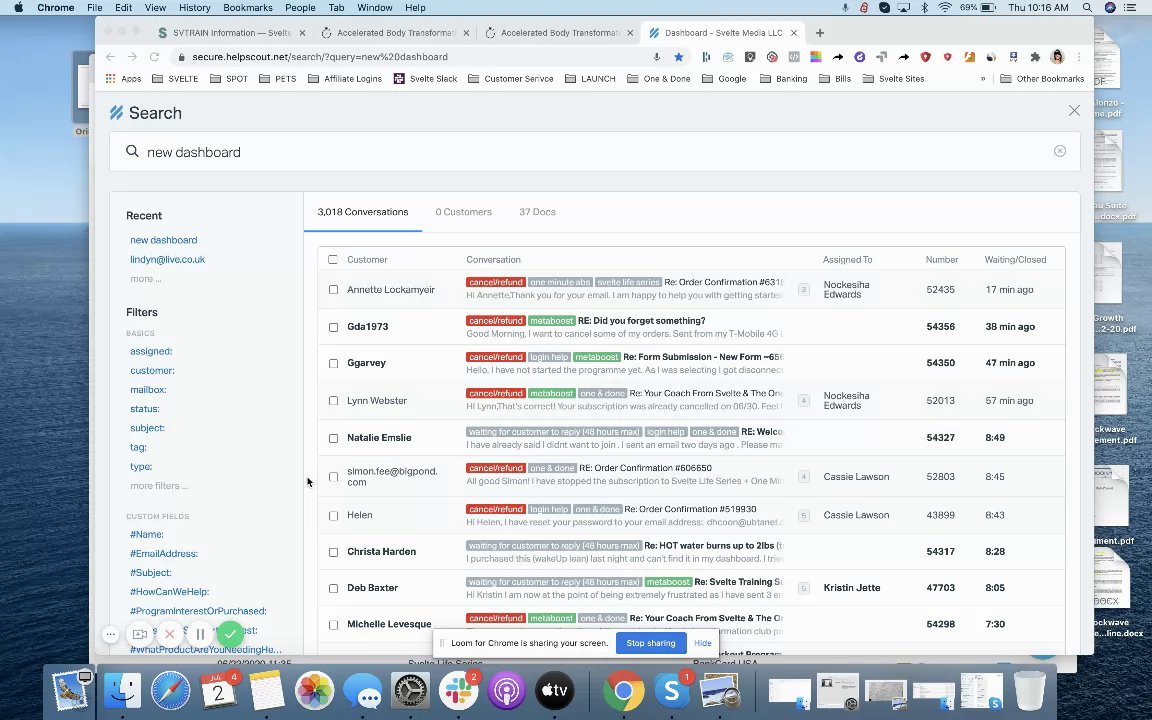The image size is (1152, 720).
Task: Click the magnifier icon beside 'new dashboard'
Action: point(132,151)
